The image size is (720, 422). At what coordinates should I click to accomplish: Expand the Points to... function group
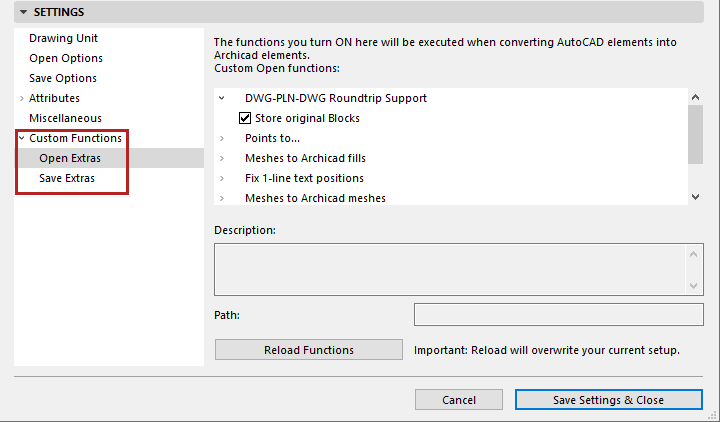pyautogui.click(x=221, y=138)
